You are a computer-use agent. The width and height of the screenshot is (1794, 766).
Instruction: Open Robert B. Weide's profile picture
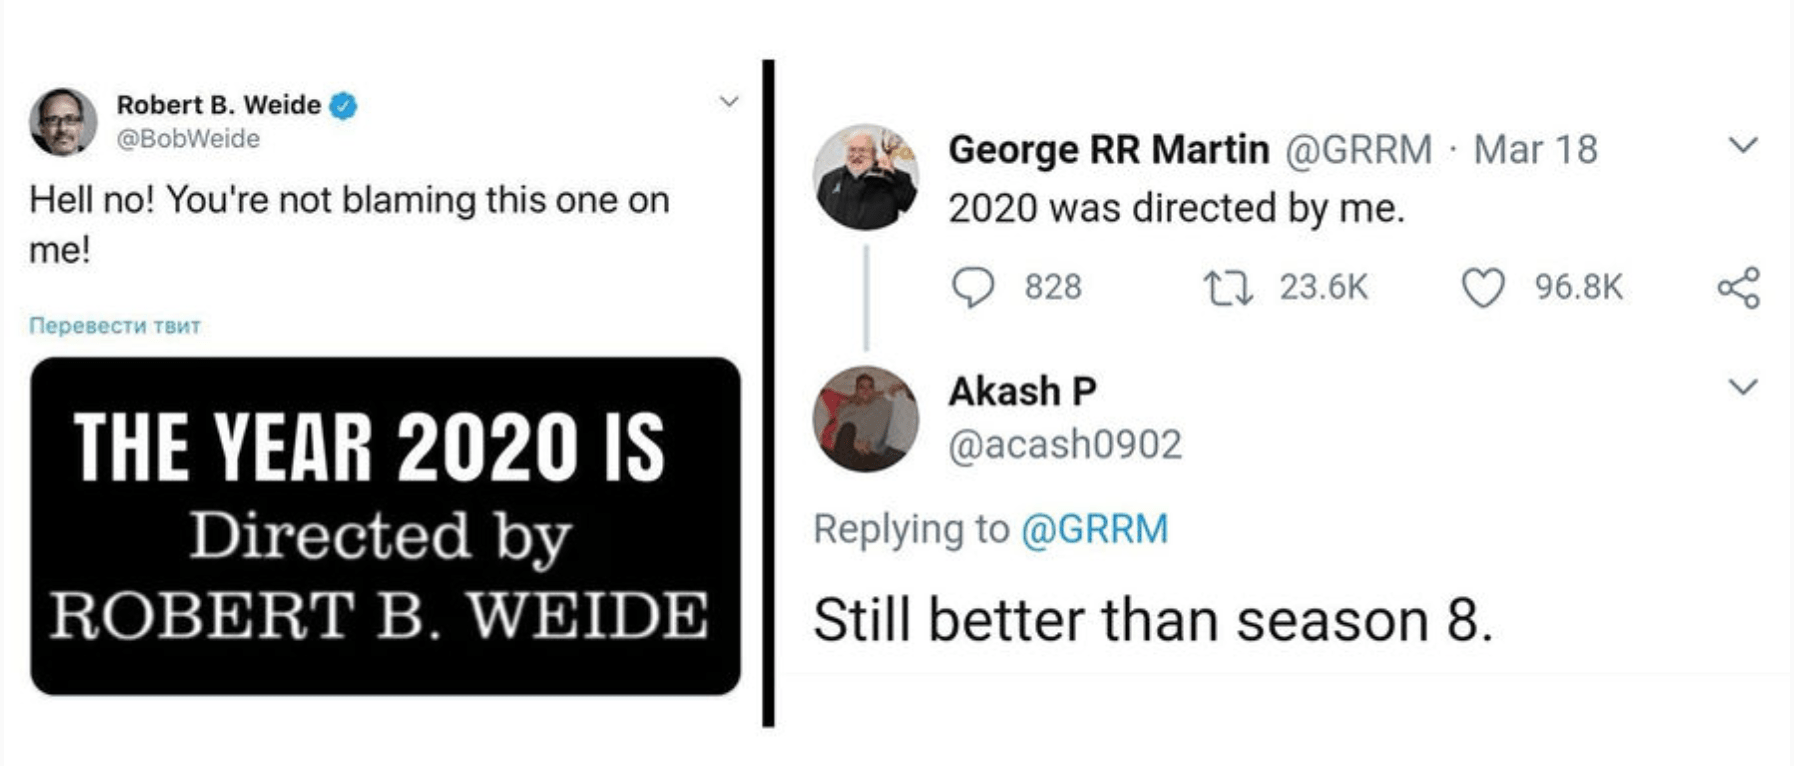click(63, 122)
